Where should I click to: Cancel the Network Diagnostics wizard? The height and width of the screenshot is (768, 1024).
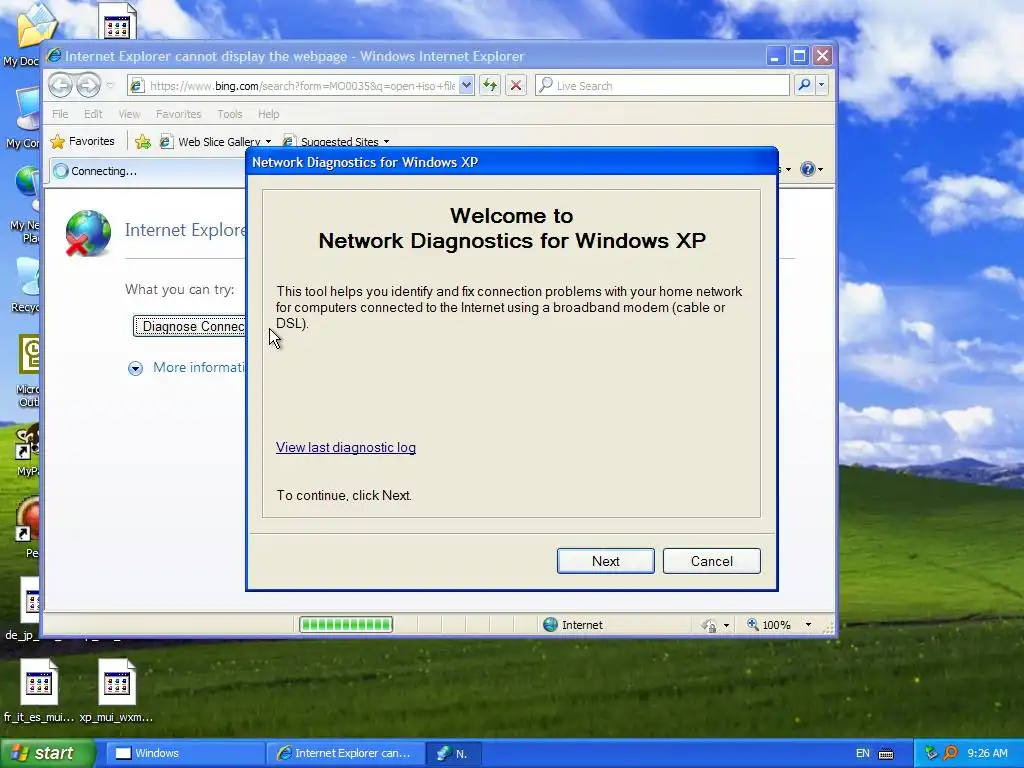click(x=711, y=561)
